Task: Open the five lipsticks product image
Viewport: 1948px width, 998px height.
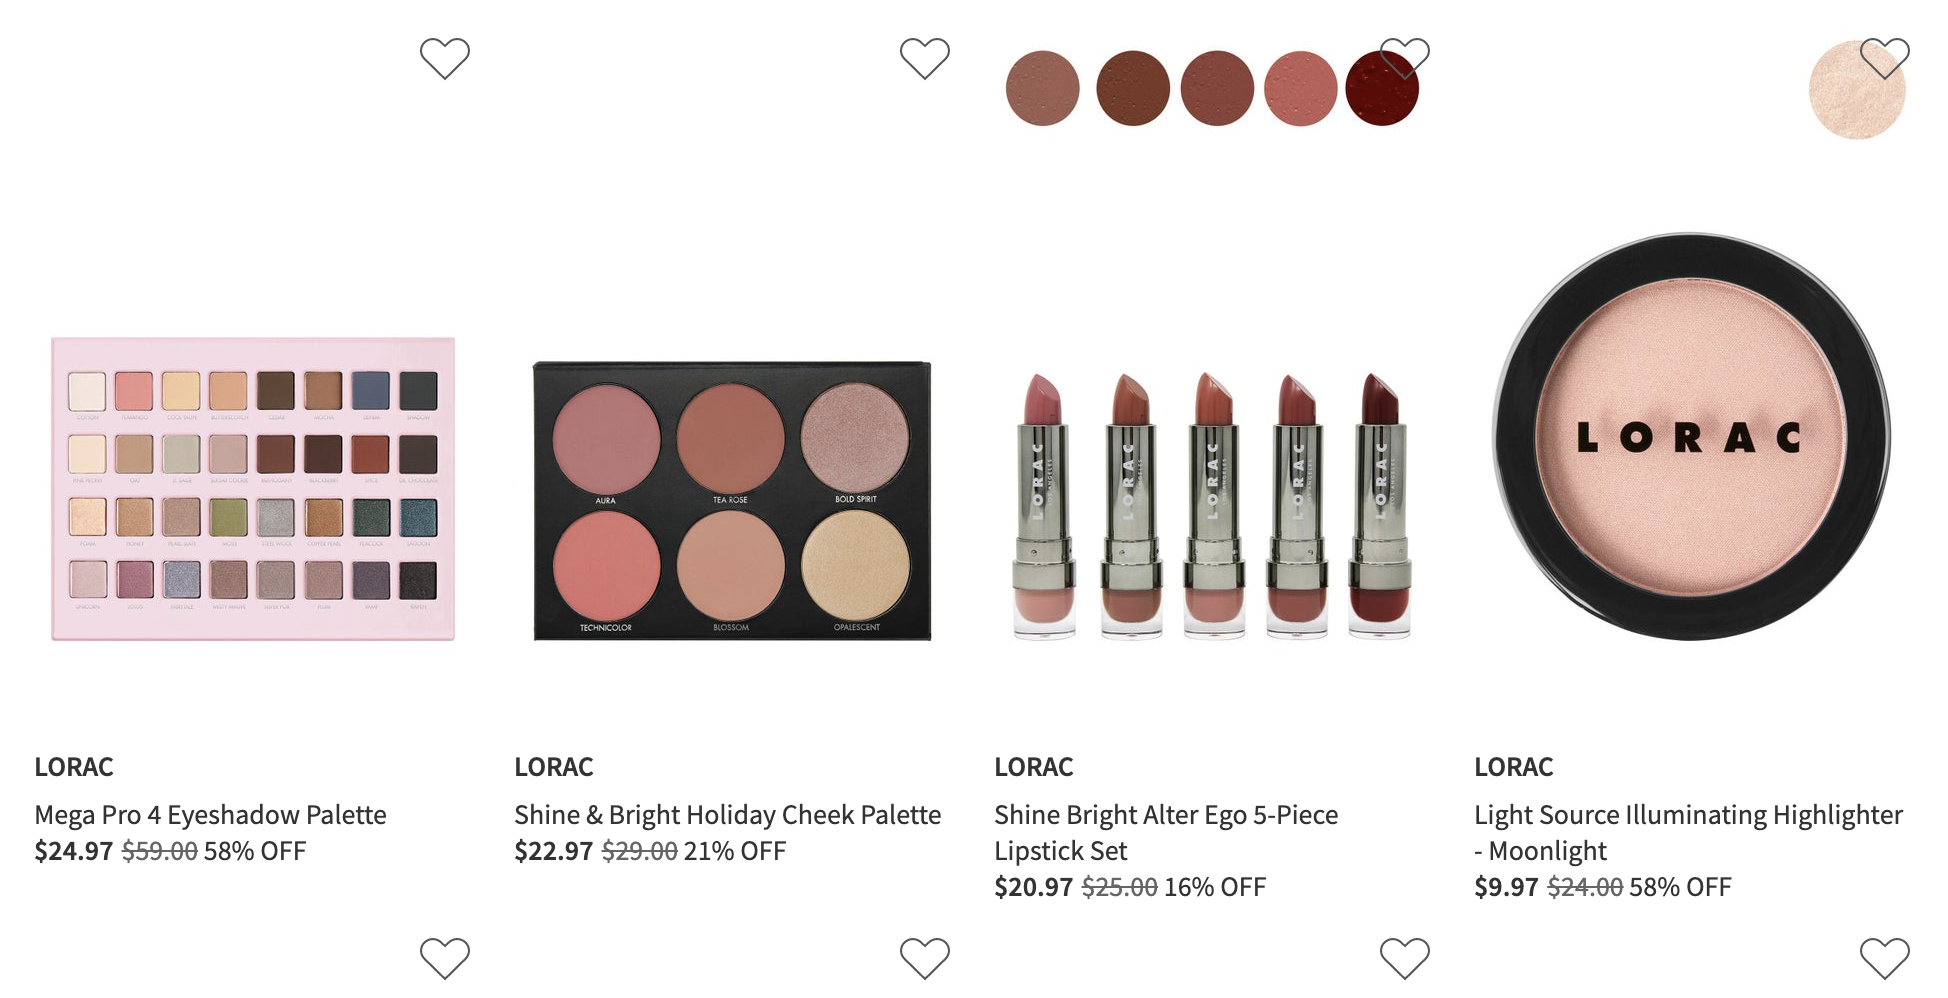Action: tap(1212, 505)
